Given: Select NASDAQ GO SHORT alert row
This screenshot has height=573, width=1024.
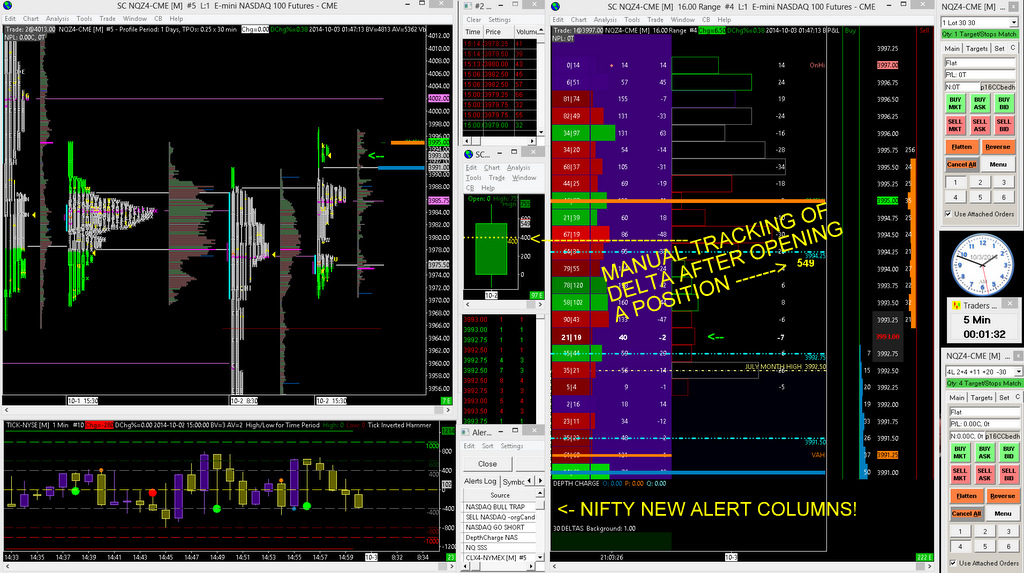Looking at the screenshot, I should click(500, 527).
